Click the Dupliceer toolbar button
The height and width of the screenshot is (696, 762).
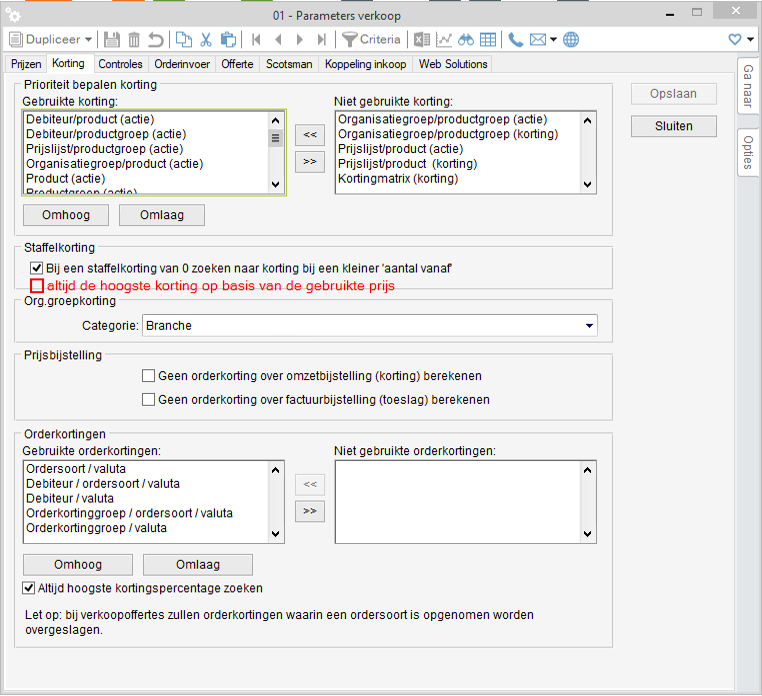click(45, 39)
